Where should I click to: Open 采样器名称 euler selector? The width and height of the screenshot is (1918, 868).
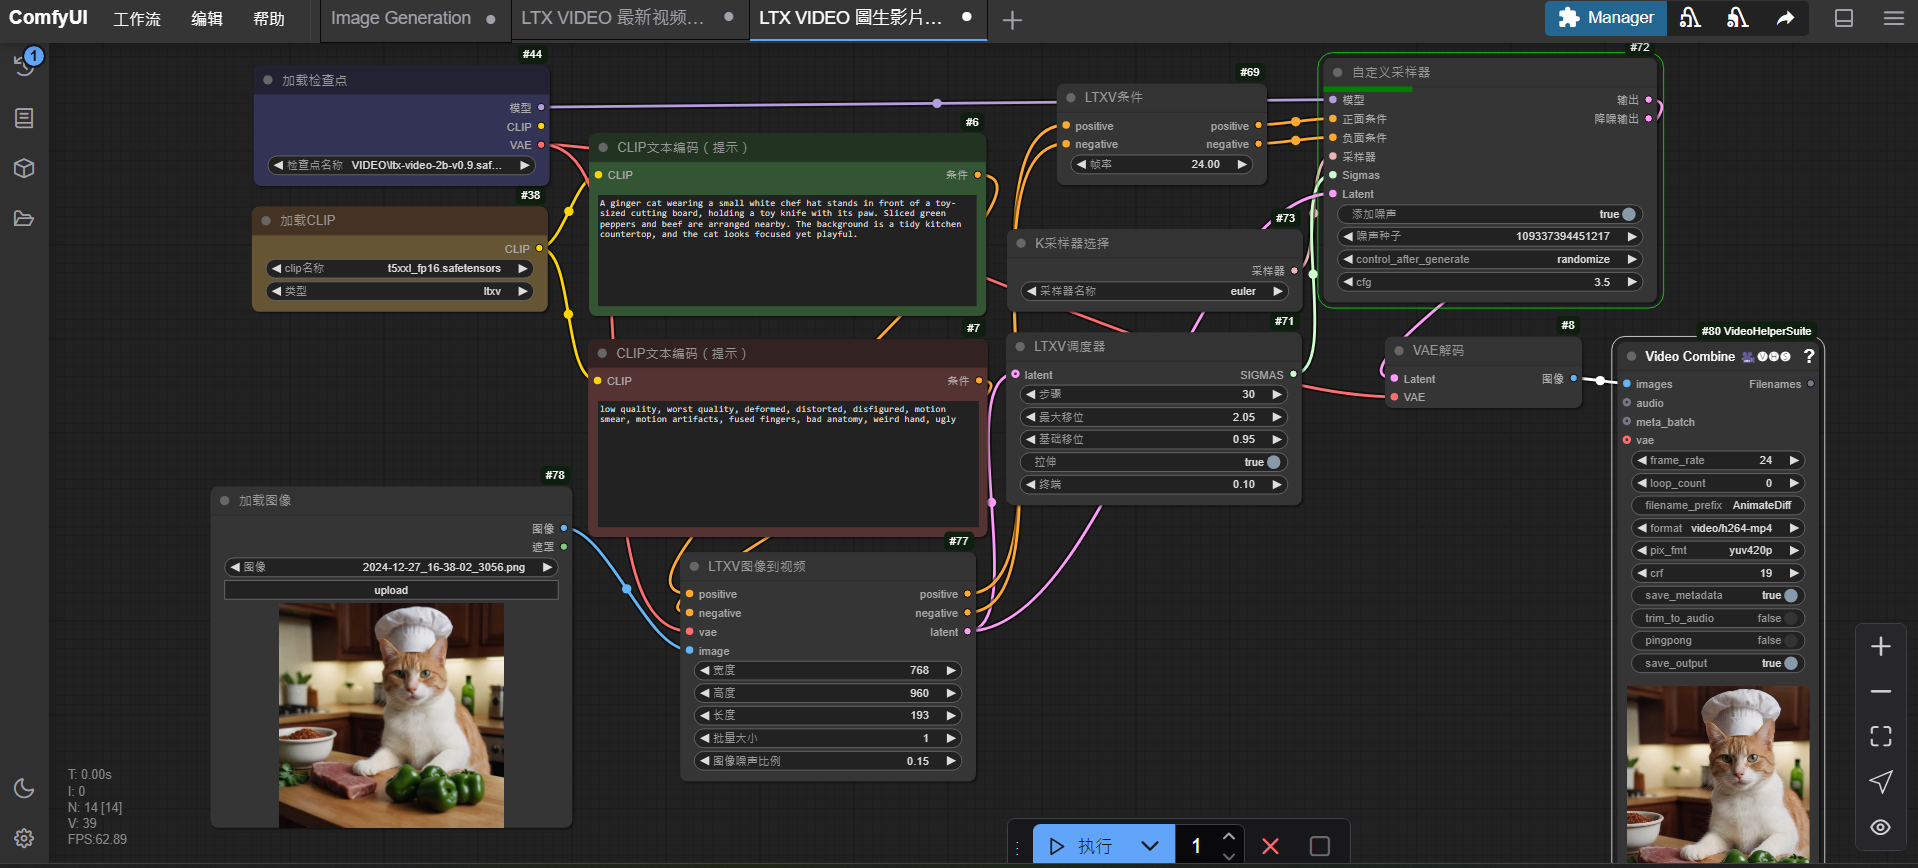point(1154,291)
